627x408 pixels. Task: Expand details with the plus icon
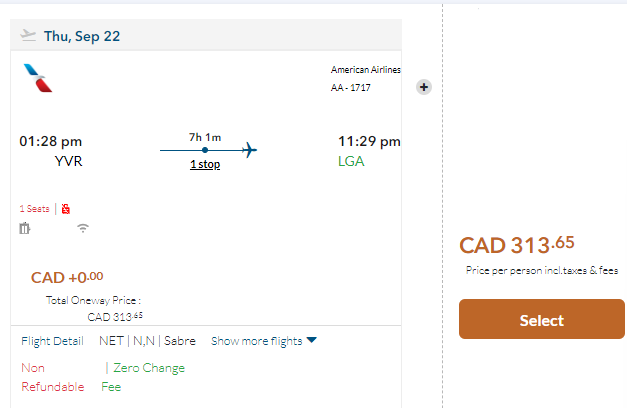click(x=423, y=87)
